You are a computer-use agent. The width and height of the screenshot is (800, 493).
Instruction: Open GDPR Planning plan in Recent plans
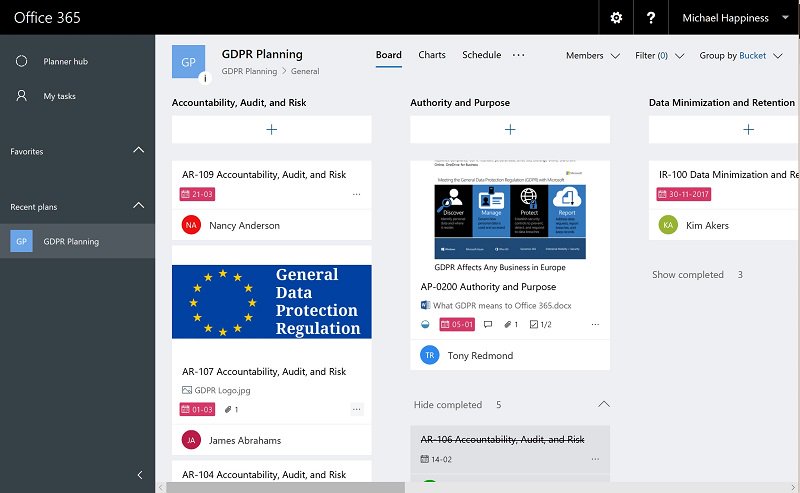77,241
